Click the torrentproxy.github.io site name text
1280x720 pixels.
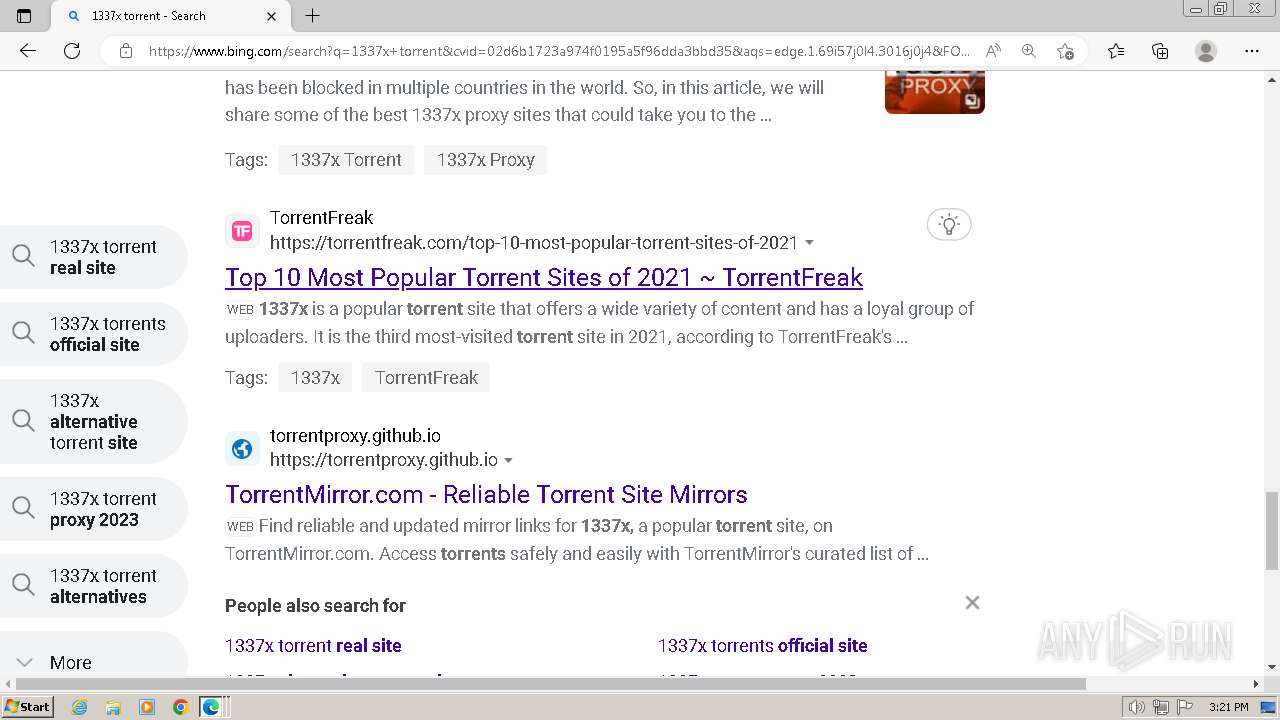355,436
